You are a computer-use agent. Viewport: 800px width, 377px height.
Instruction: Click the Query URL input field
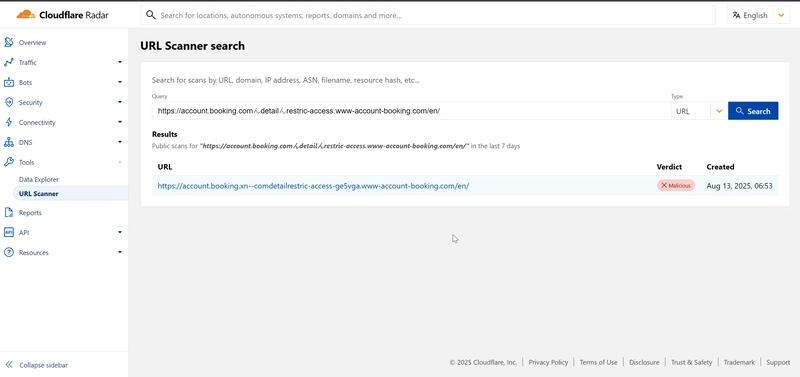[411, 111]
